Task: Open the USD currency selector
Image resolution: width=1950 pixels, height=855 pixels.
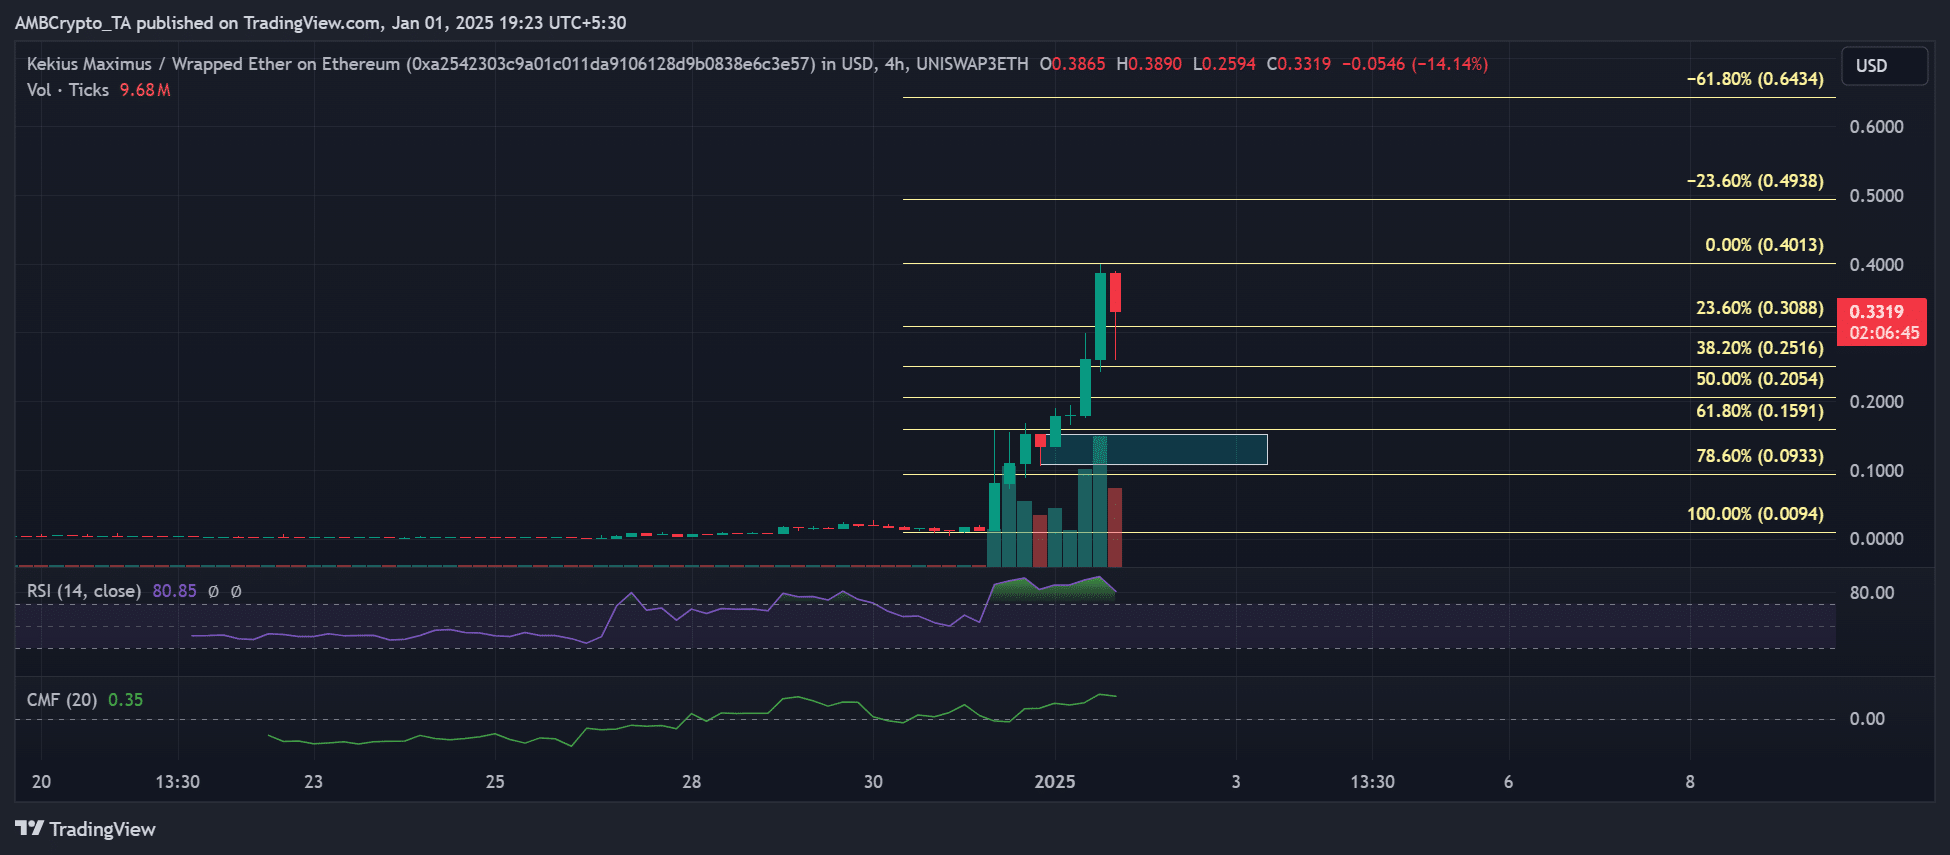Action: (x=1884, y=66)
